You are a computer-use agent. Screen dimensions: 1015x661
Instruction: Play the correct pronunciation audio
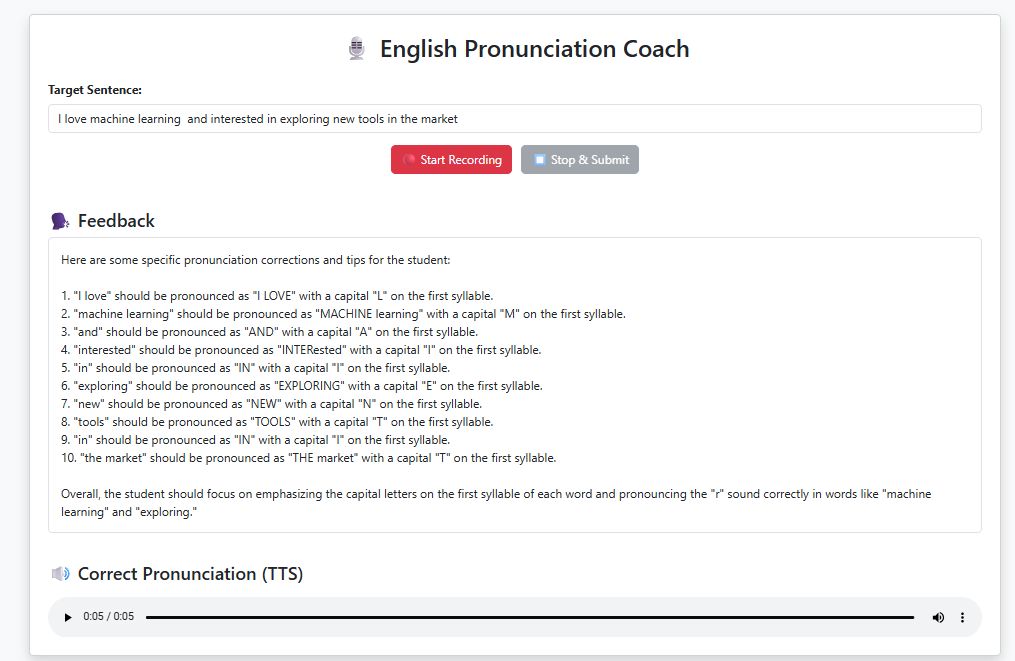point(68,618)
